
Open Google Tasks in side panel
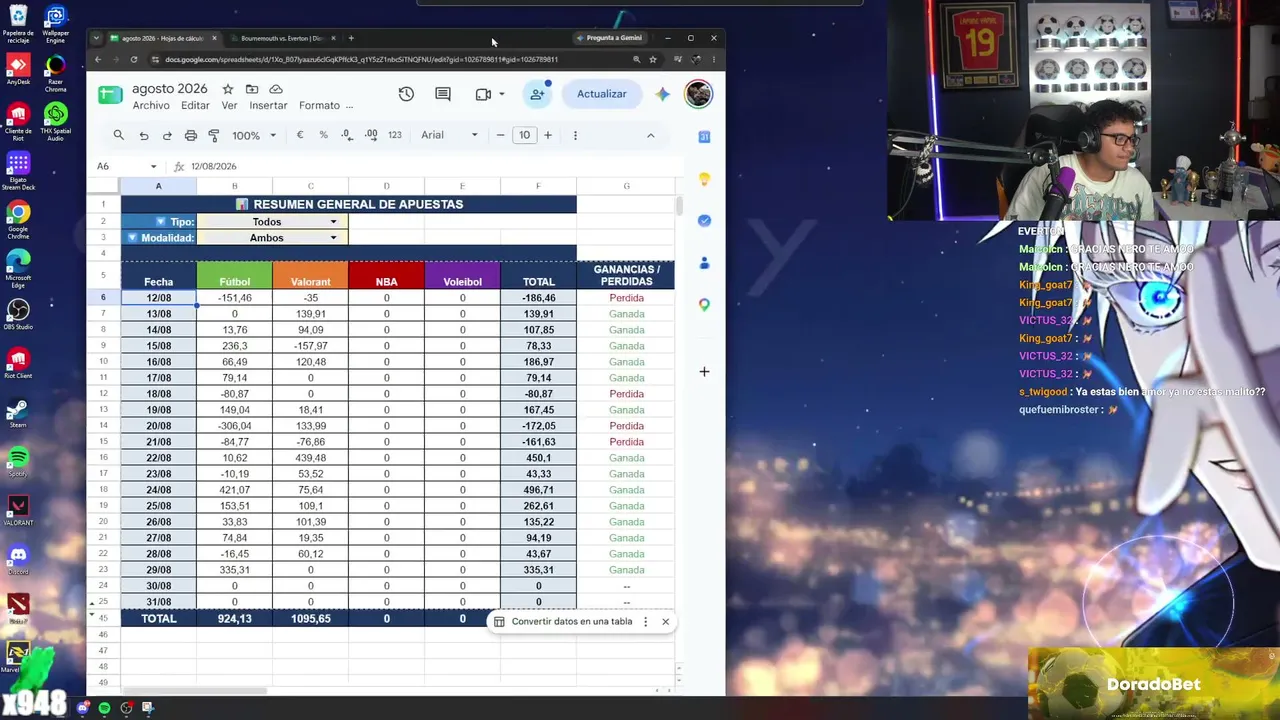point(704,221)
